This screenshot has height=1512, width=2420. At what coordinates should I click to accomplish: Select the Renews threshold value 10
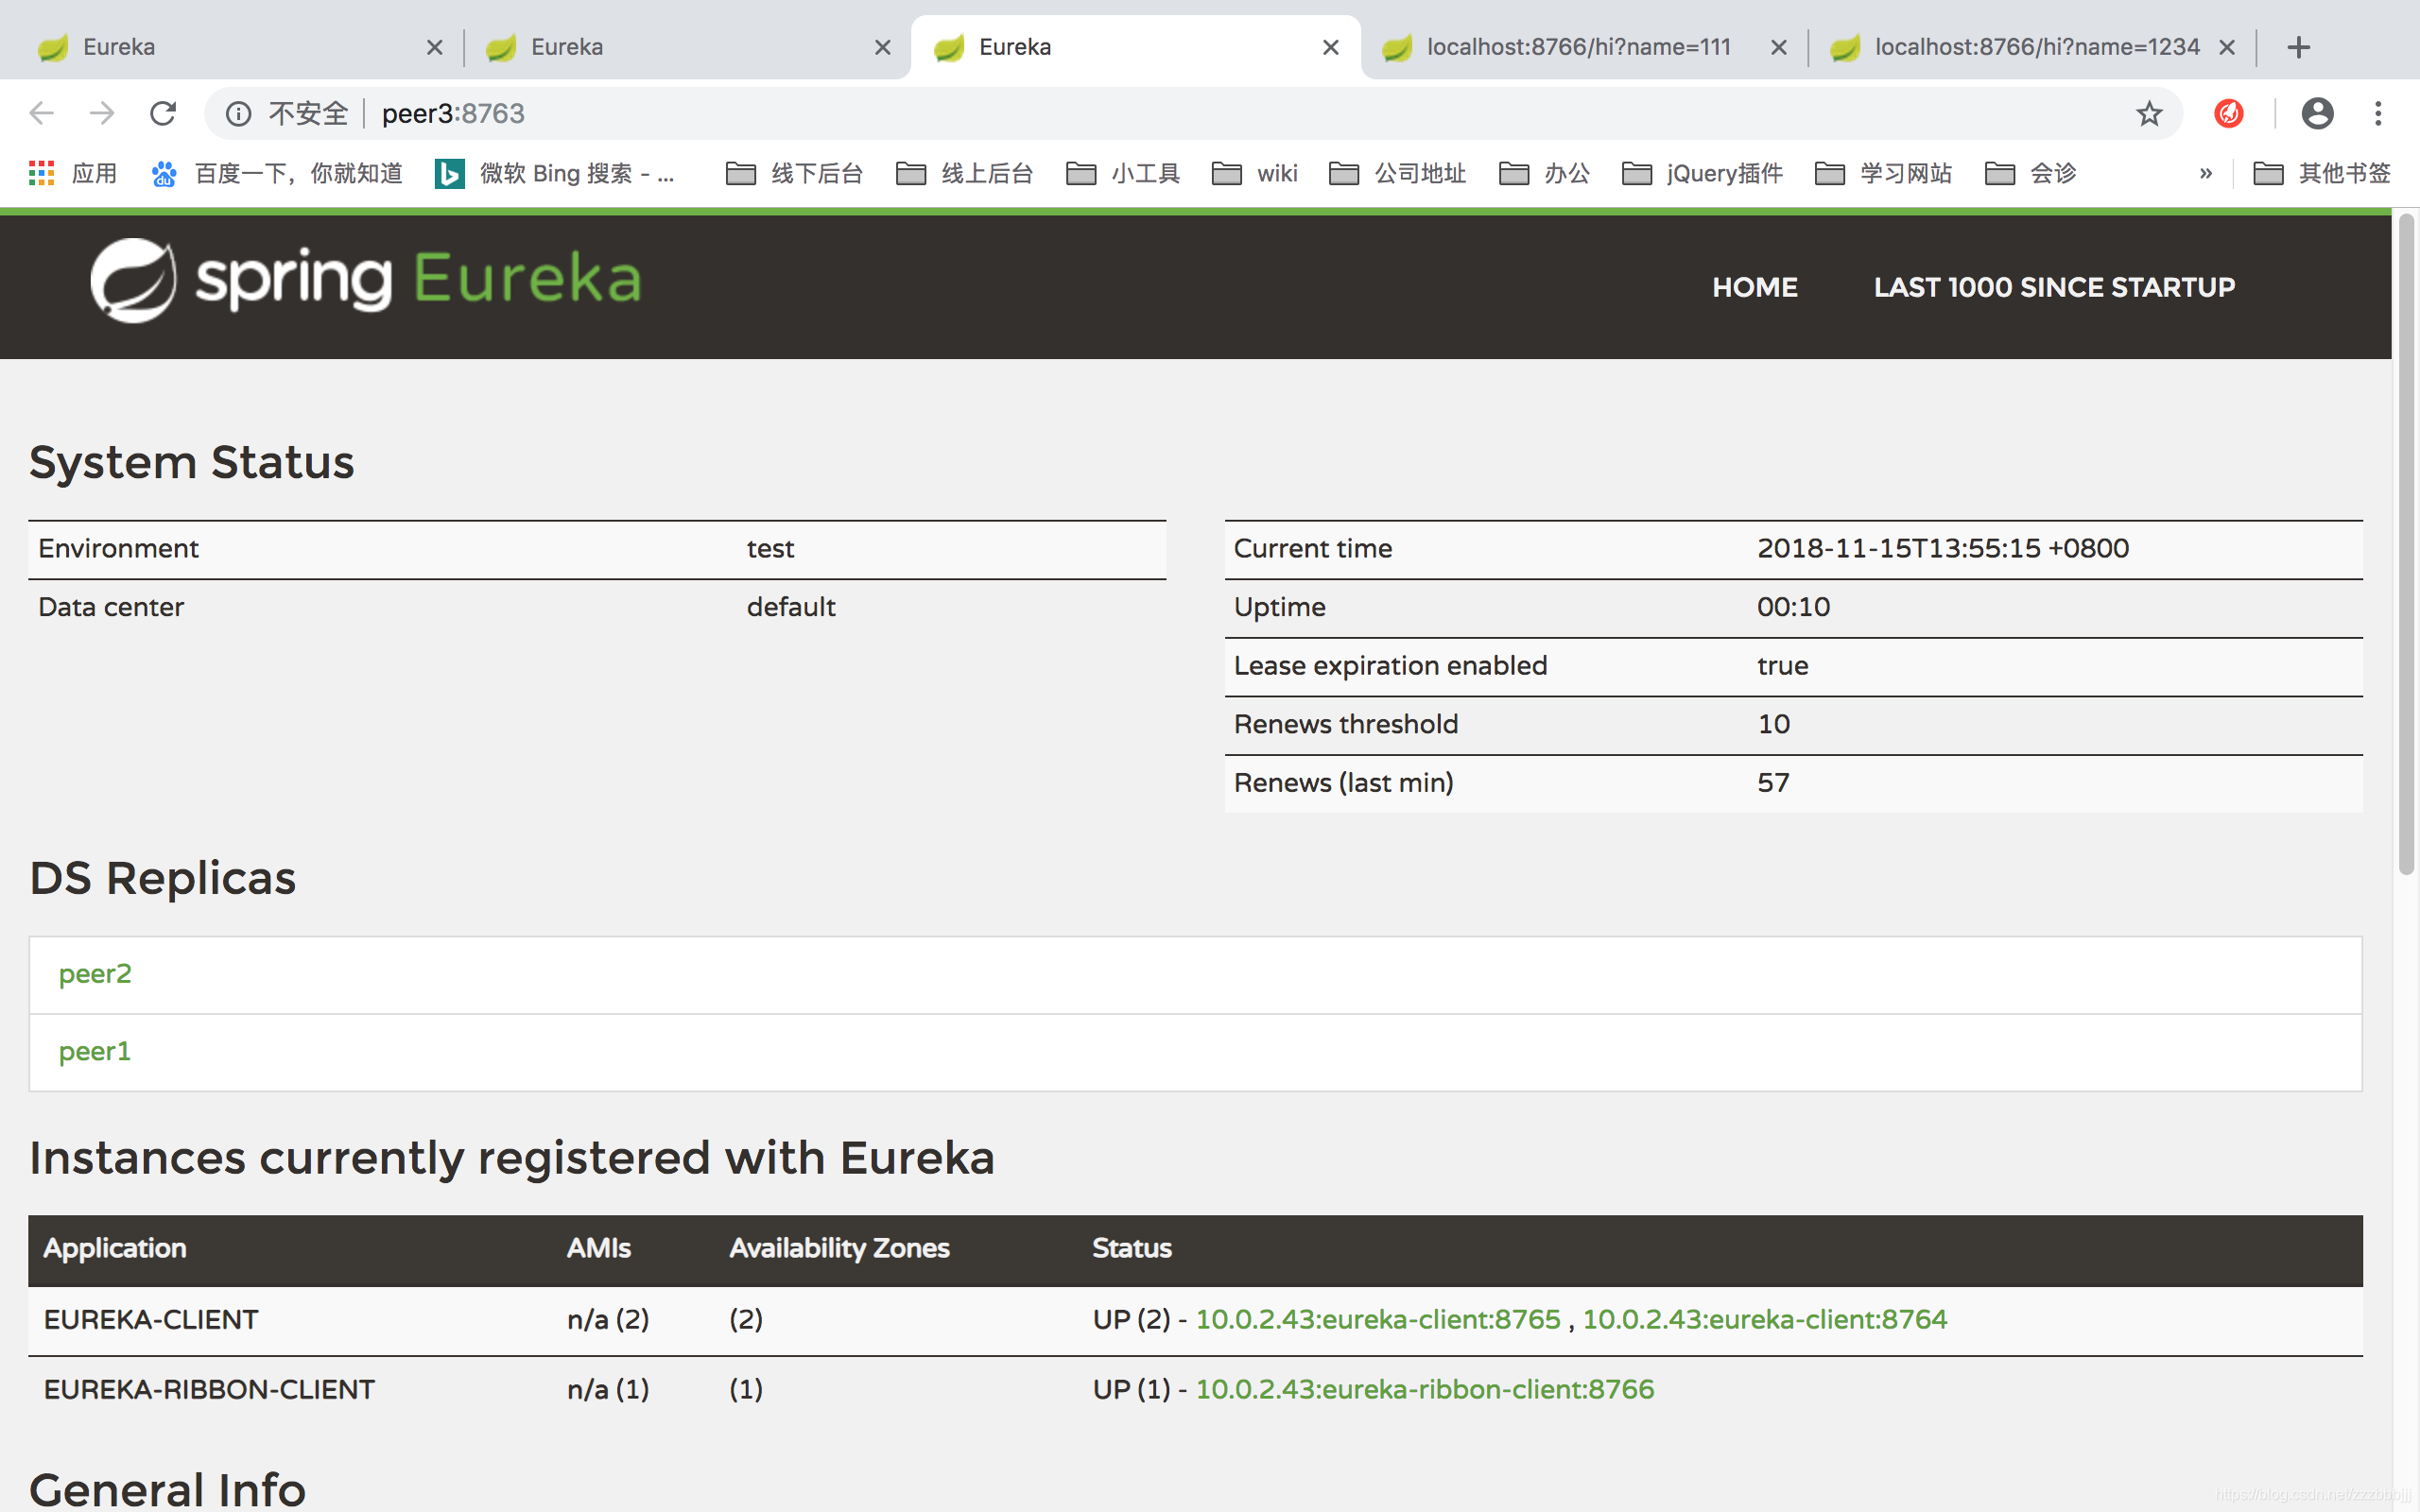pos(1774,725)
